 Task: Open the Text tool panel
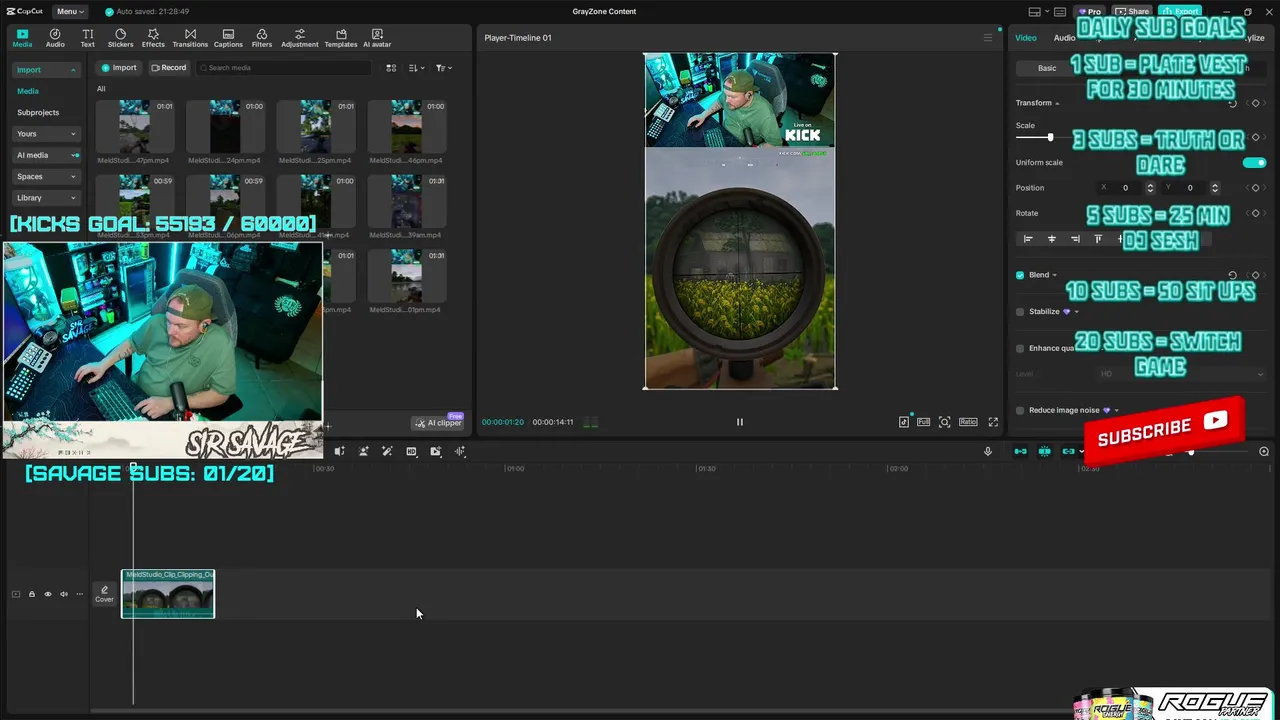click(88, 38)
